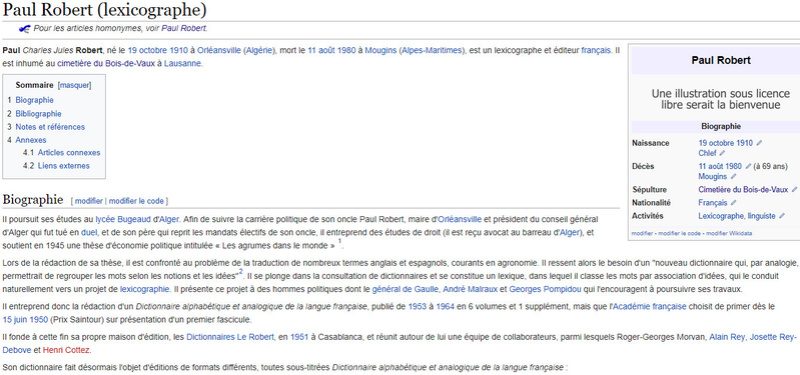
Task: Click pencil icon next to Chlef
Action: (x=722, y=153)
